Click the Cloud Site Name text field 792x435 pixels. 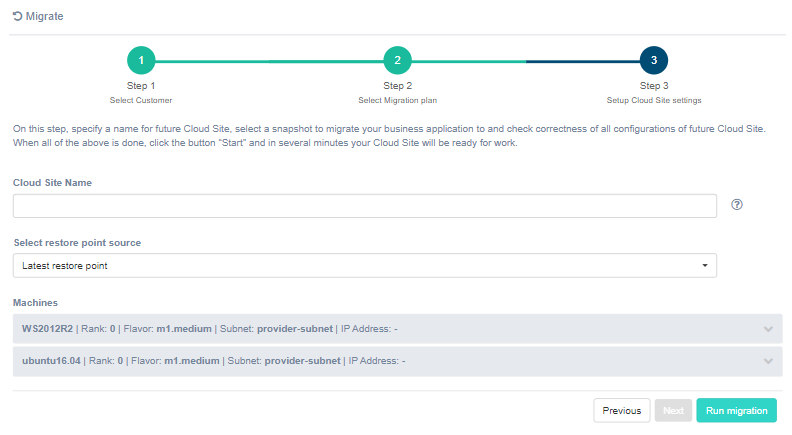[364, 206]
